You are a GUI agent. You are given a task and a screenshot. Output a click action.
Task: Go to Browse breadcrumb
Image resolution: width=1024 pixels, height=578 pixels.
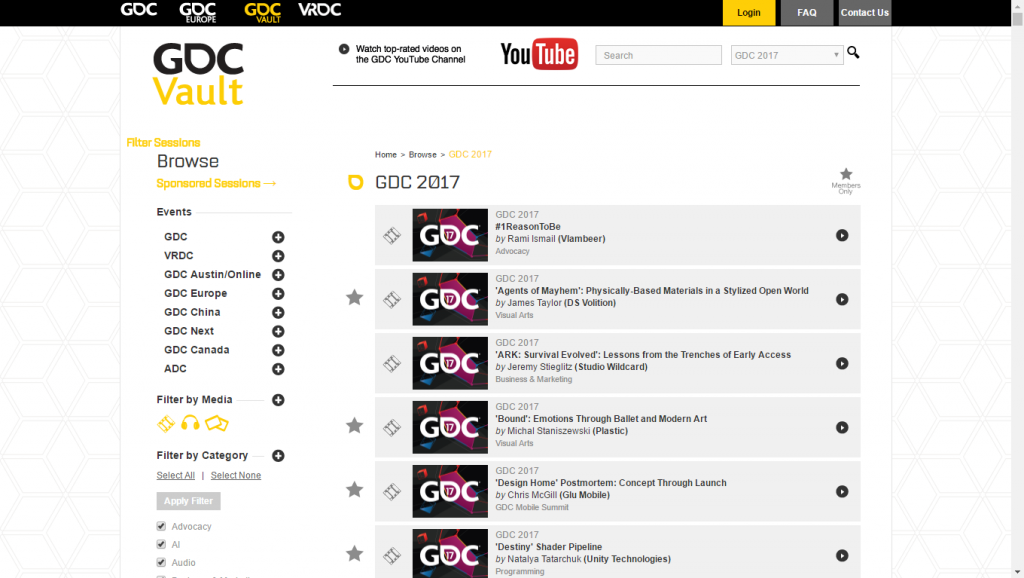click(423, 155)
